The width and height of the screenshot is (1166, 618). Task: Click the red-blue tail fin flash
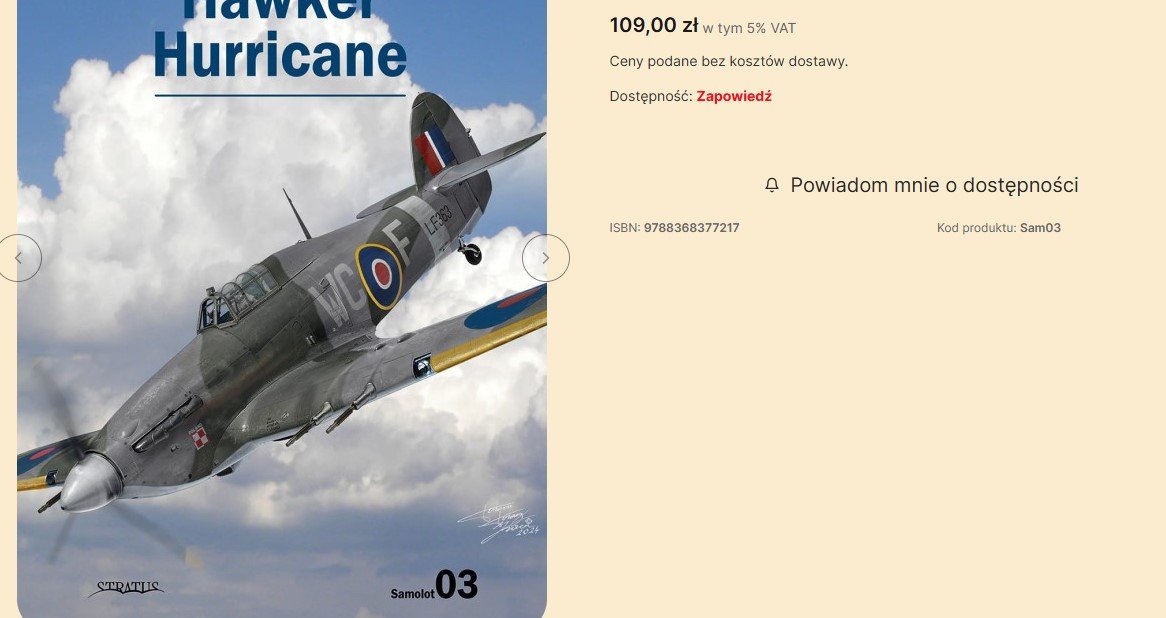click(435, 149)
